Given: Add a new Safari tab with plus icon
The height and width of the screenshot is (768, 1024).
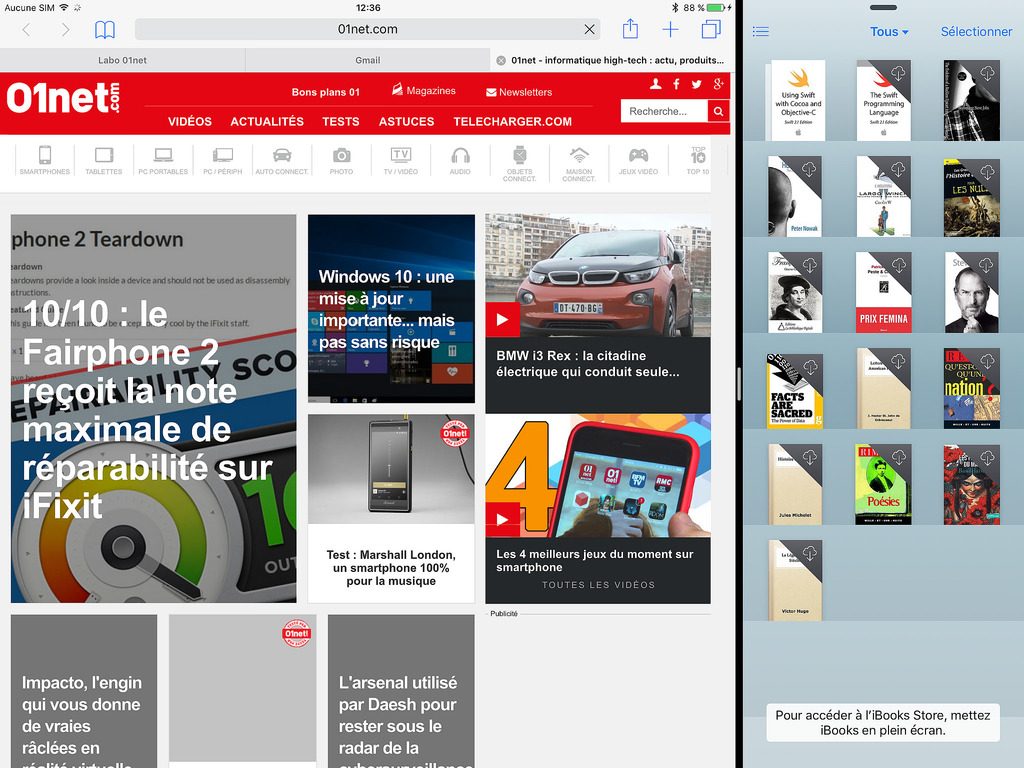Looking at the screenshot, I should pos(670,29).
